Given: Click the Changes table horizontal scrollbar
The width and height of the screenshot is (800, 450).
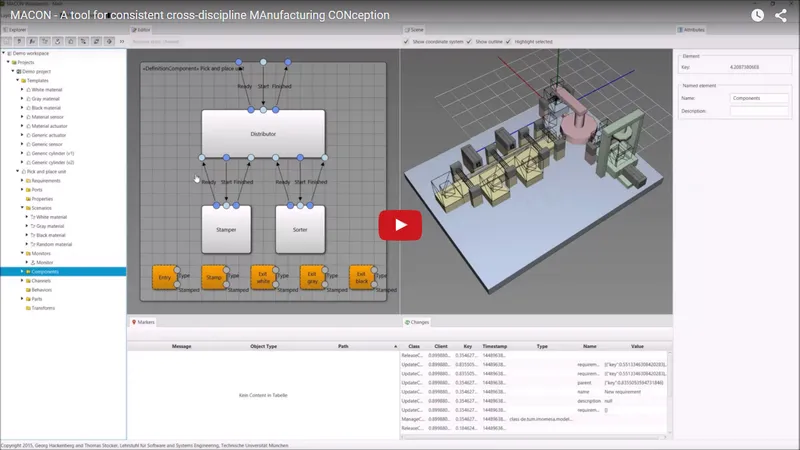Looking at the screenshot, I should [534, 437].
